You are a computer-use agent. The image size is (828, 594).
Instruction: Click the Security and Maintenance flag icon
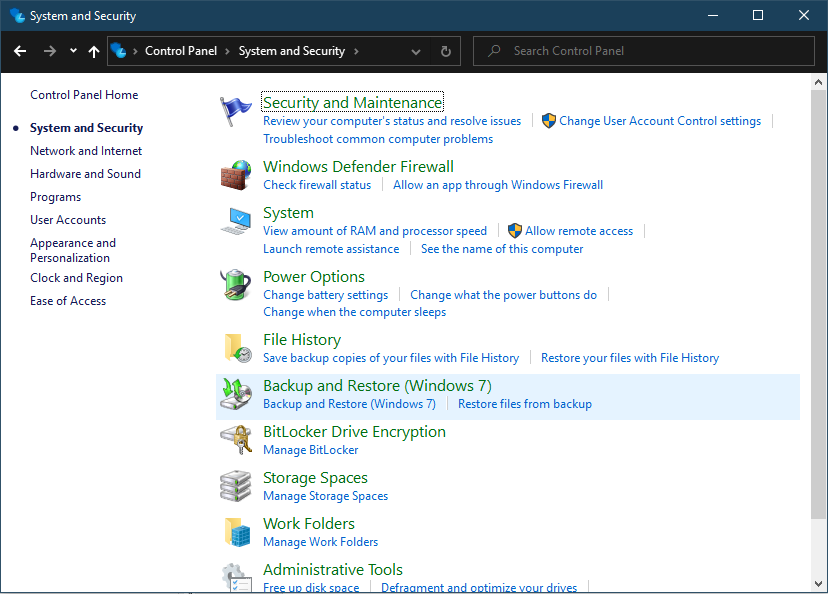(x=235, y=111)
